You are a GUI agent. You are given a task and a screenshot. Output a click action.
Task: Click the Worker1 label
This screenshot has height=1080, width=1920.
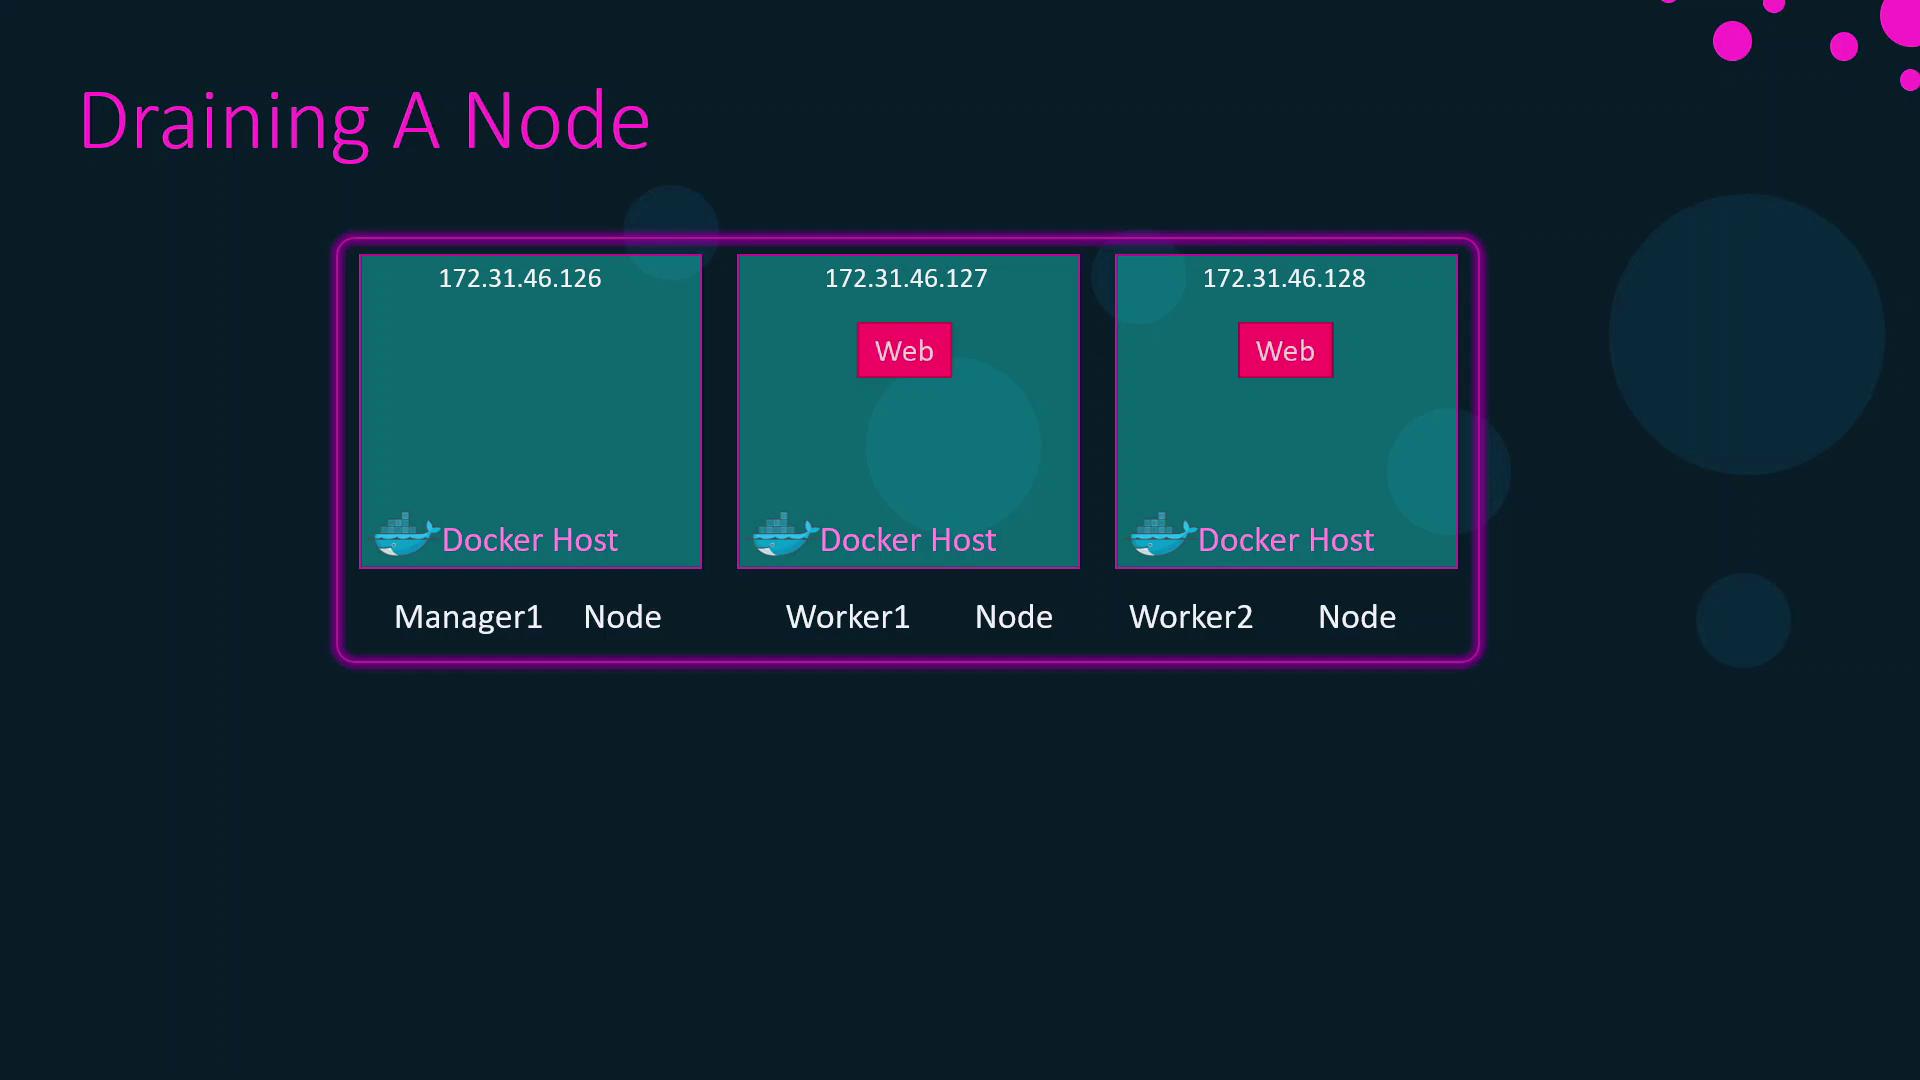[x=848, y=617]
